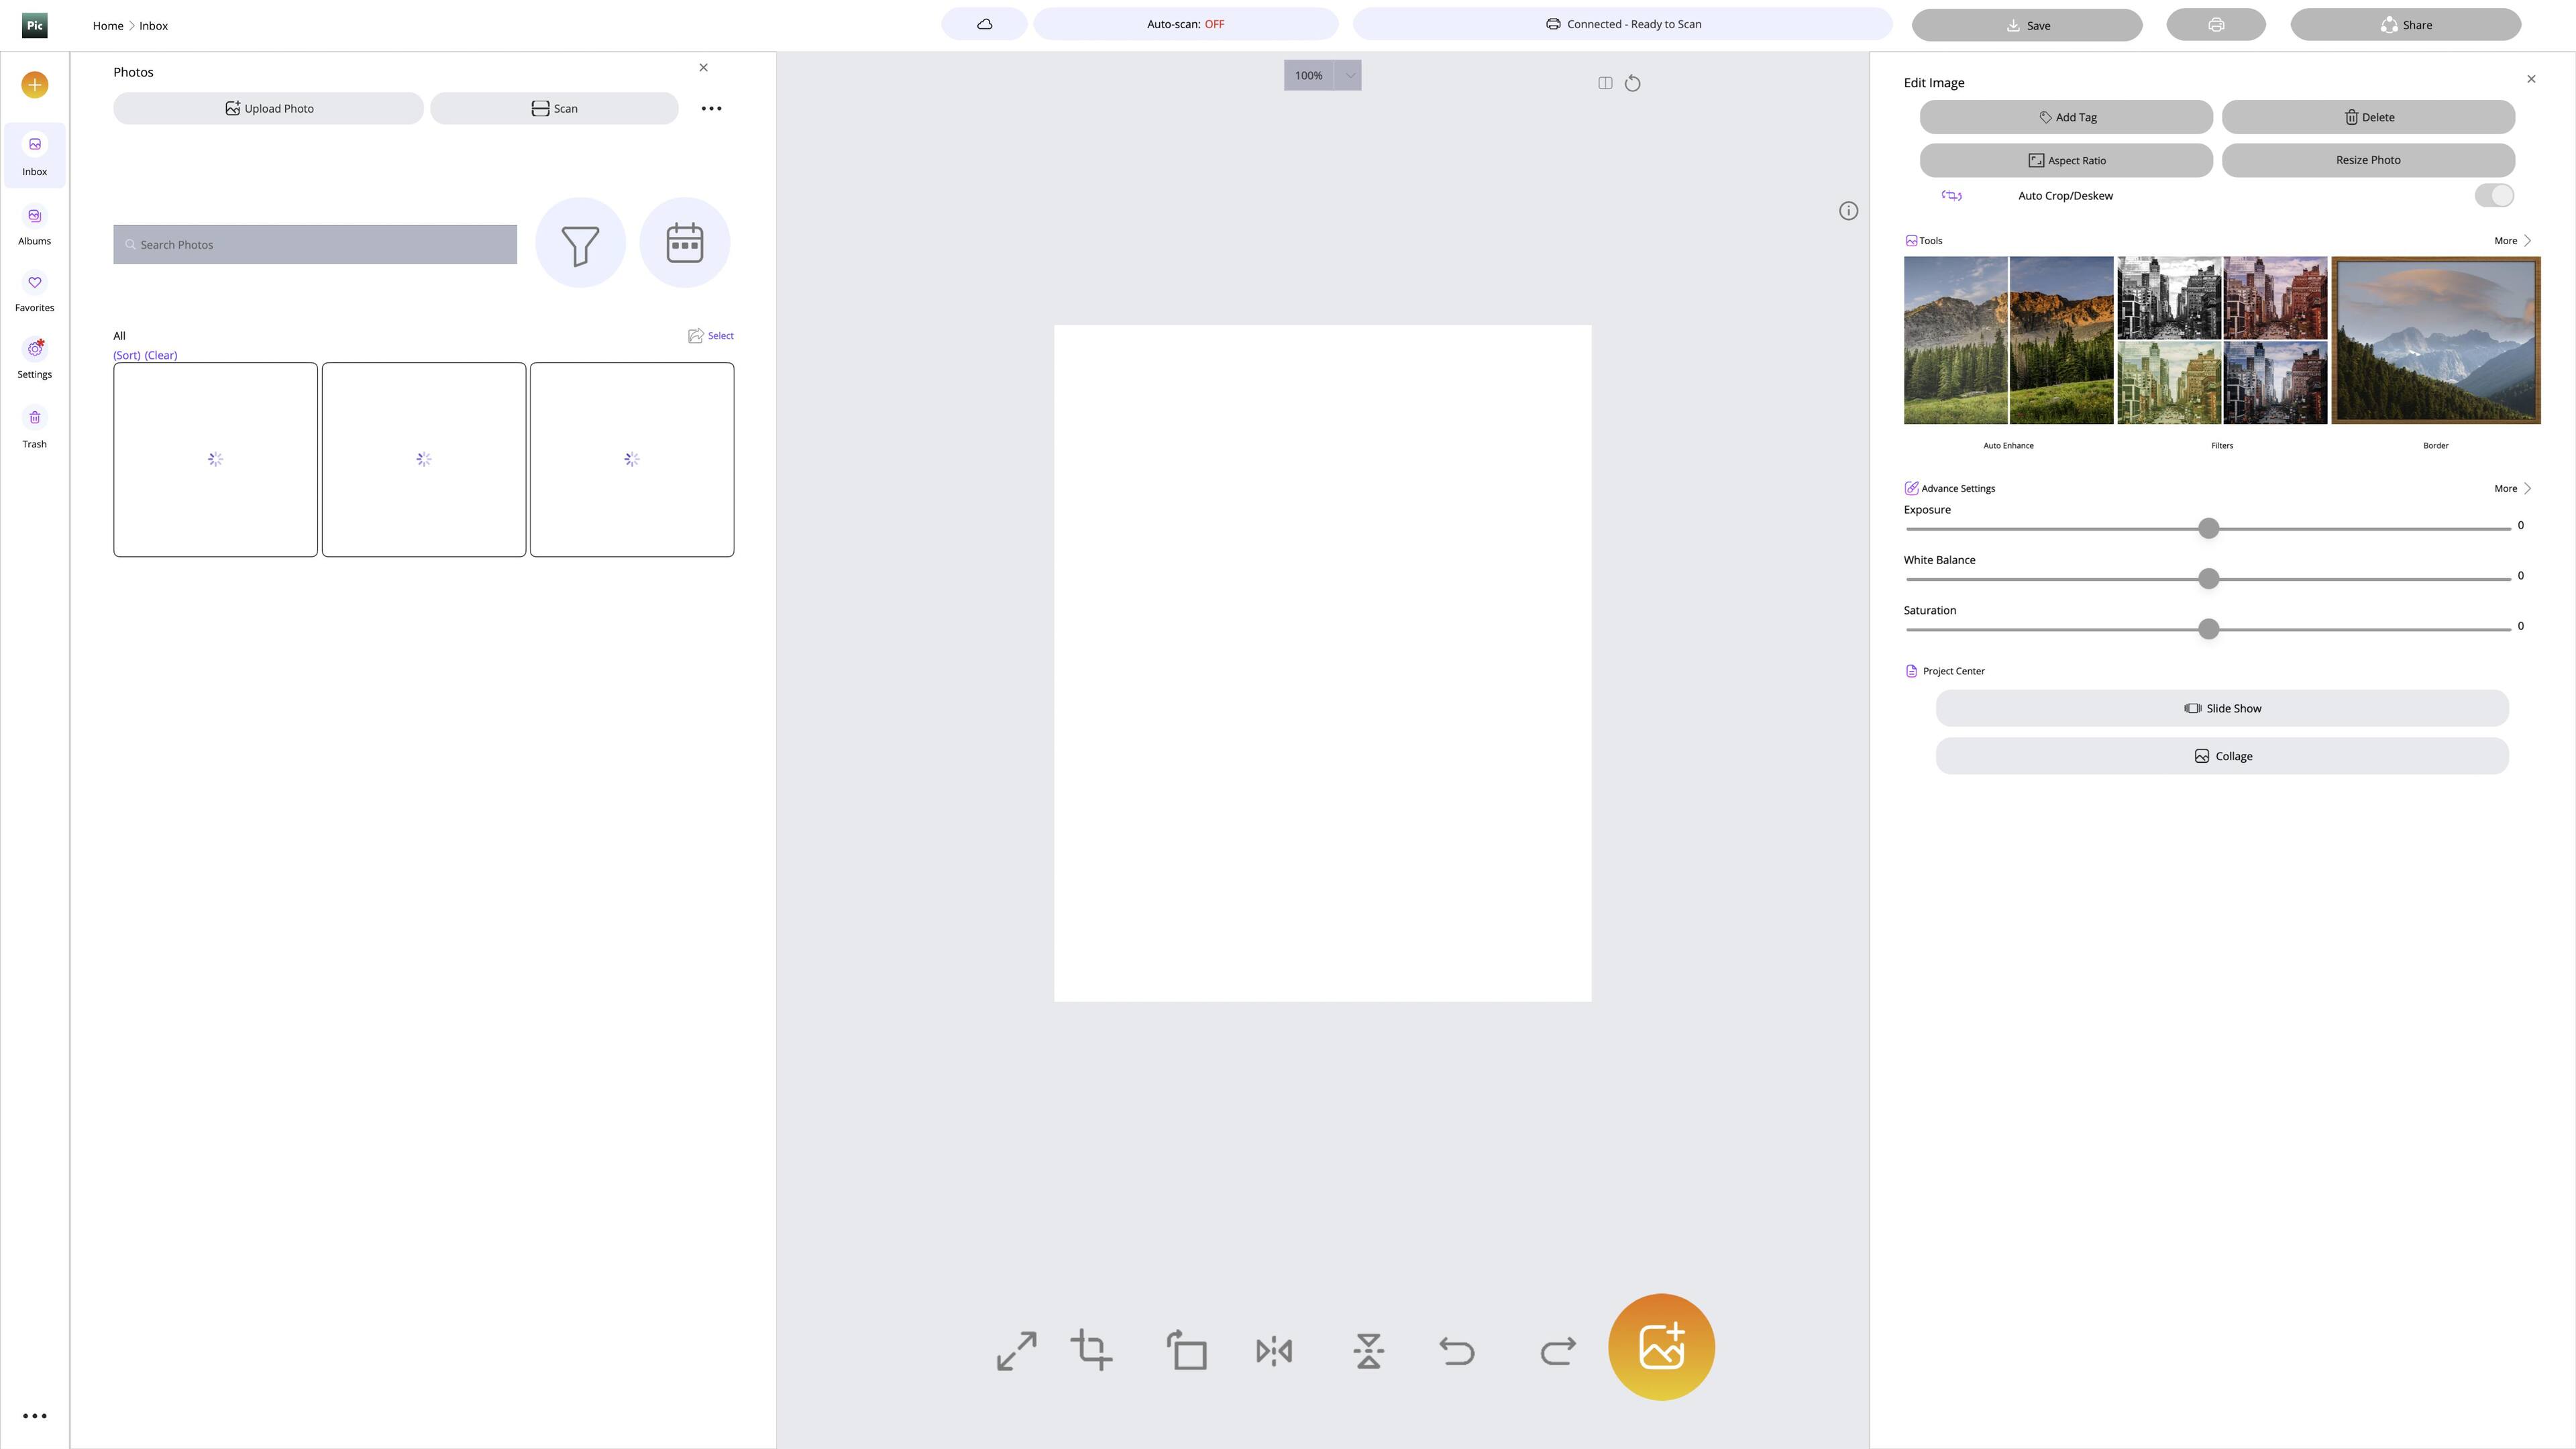Flip image vertically icon
The width and height of the screenshot is (2576, 1449).
click(1368, 1351)
